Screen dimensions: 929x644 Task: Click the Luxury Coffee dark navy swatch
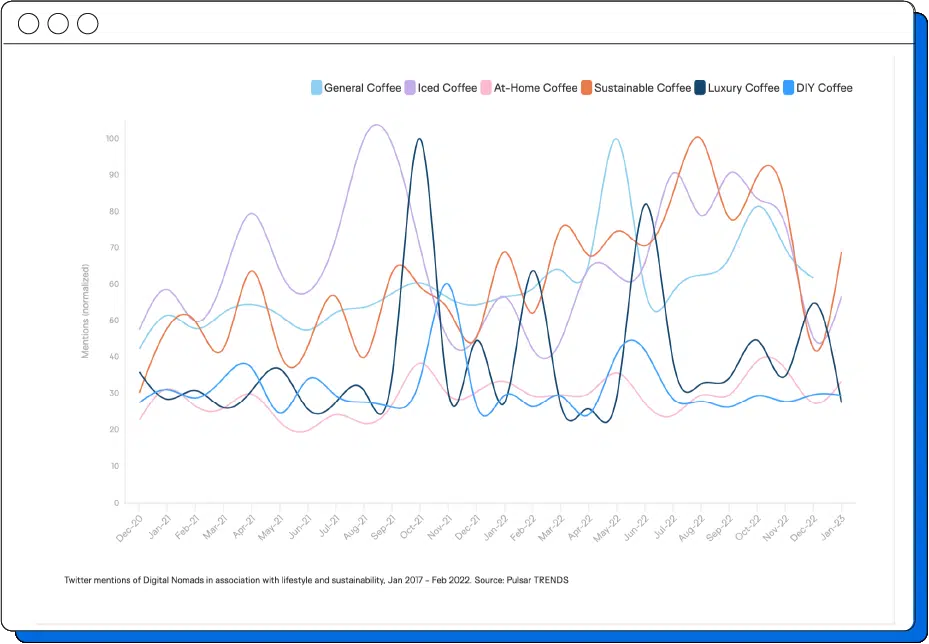point(701,88)
